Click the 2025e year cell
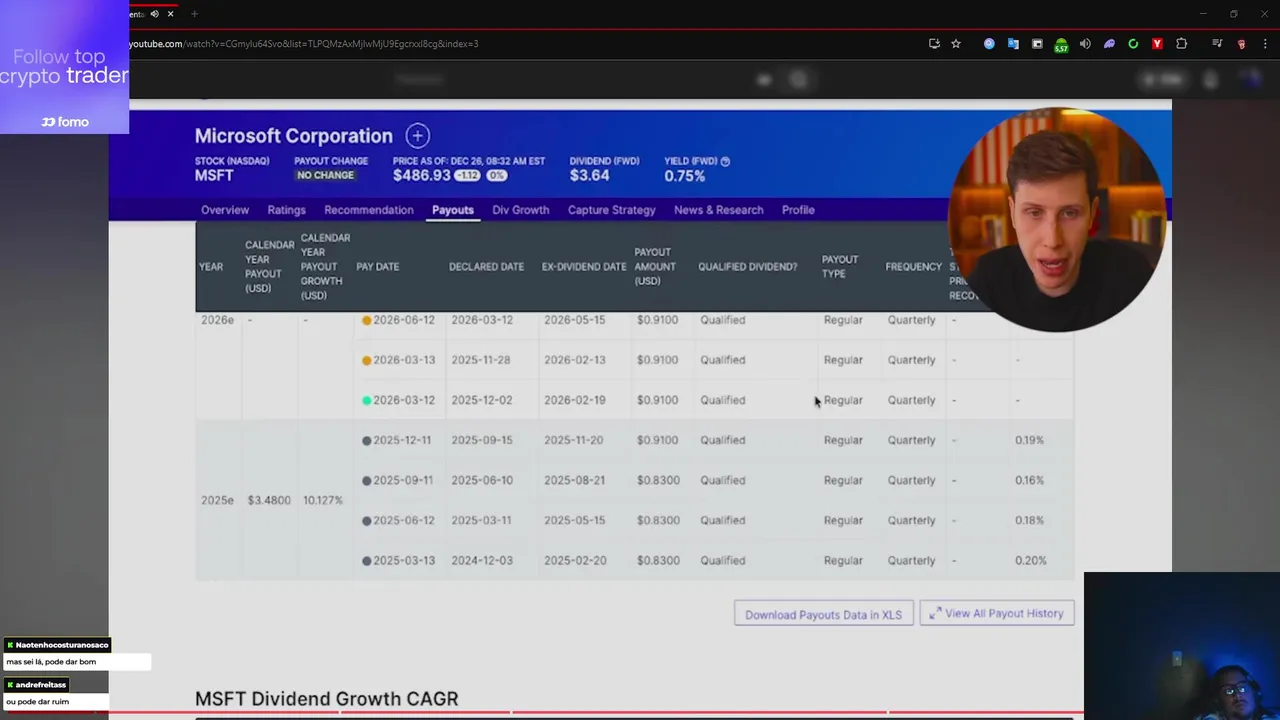 (x=217, y=500)
